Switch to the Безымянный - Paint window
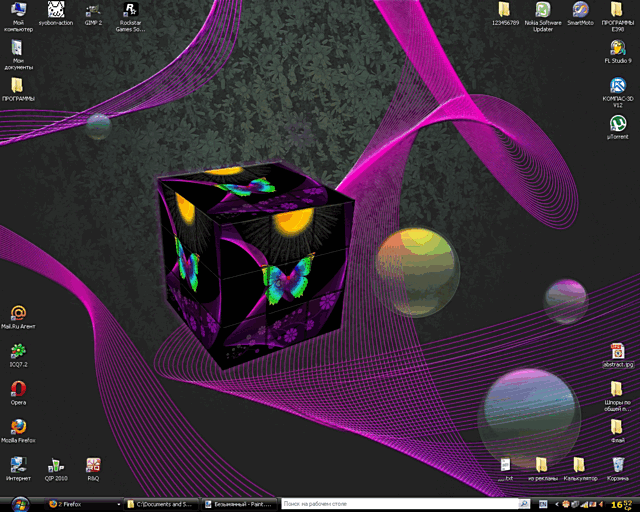Image resolution: width=640 pixels, height=512 pixels. tap(239, 504)
